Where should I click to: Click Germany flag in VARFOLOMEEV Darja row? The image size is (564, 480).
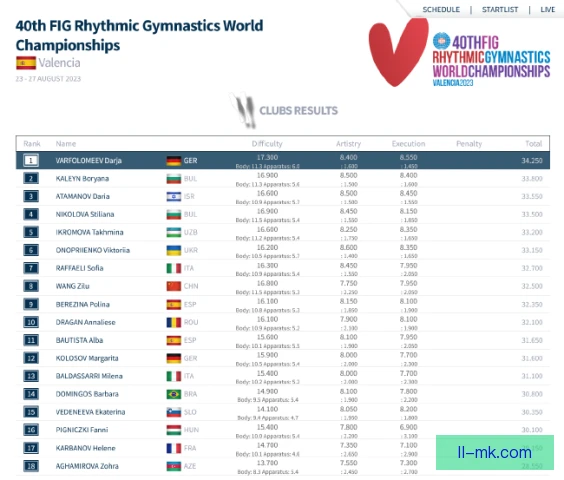point(174,160)
